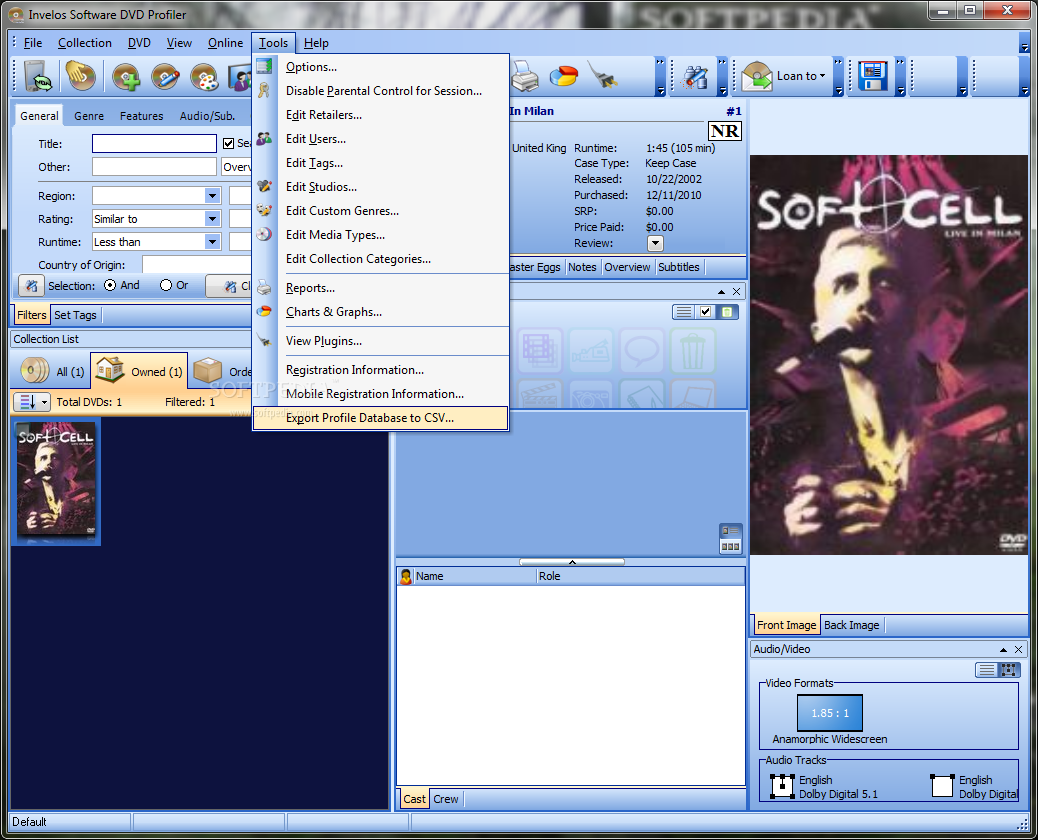Click the floppy disk save layout icon
The width and height of the screenshot is (1038, 840).
point(873,77)
